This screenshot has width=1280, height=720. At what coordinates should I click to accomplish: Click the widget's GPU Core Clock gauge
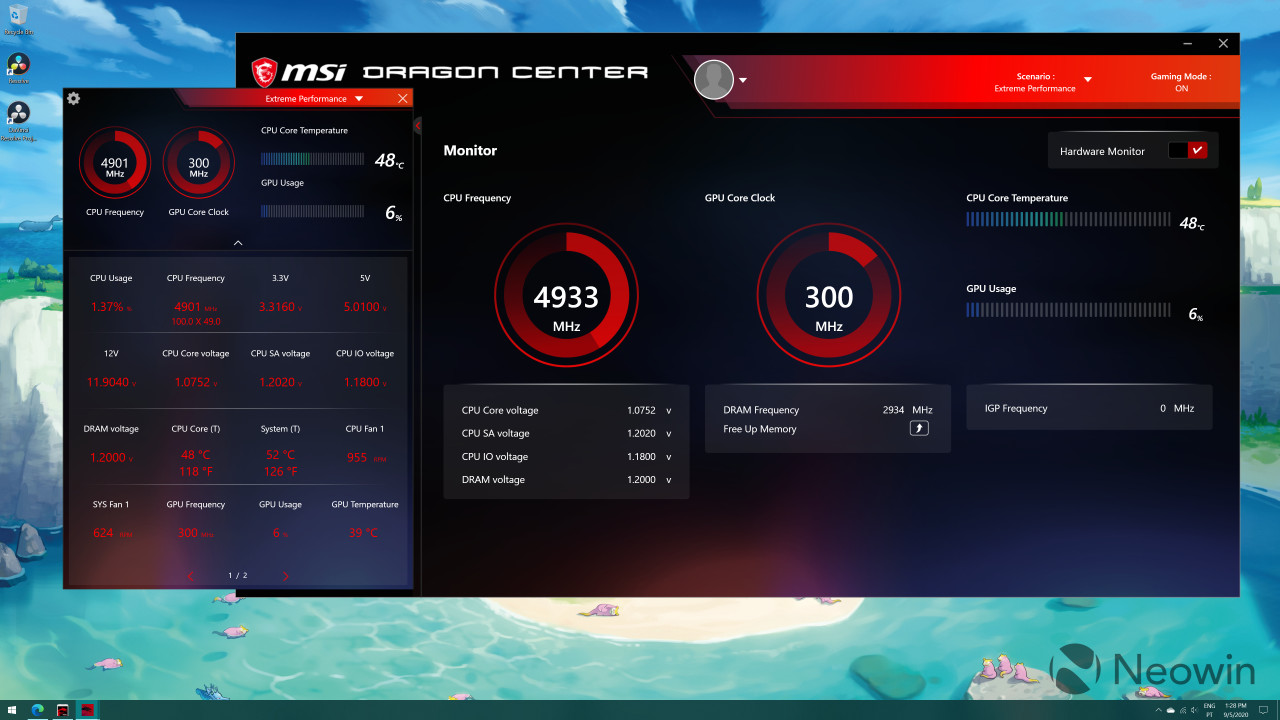pyautogui.click(x=199, y=163)
